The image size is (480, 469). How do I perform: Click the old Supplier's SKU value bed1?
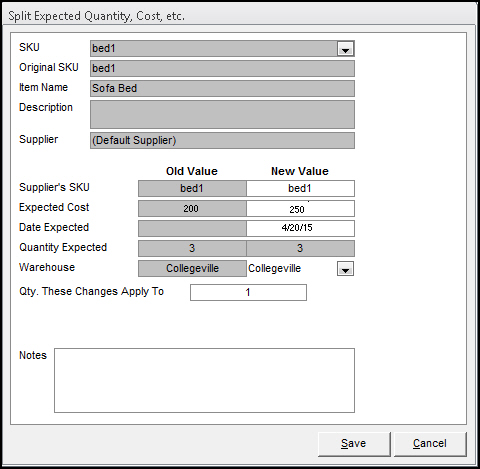(x=192, y=188)
